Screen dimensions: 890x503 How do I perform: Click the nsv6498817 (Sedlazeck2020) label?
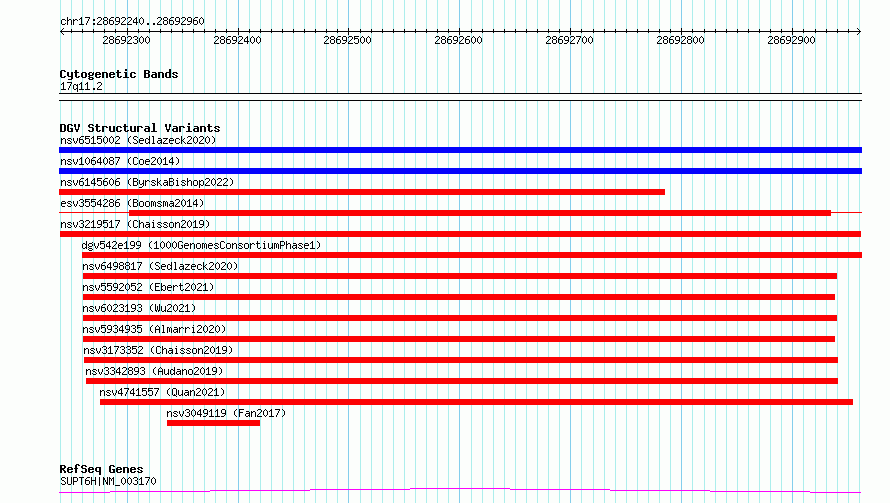coord(160,266)
